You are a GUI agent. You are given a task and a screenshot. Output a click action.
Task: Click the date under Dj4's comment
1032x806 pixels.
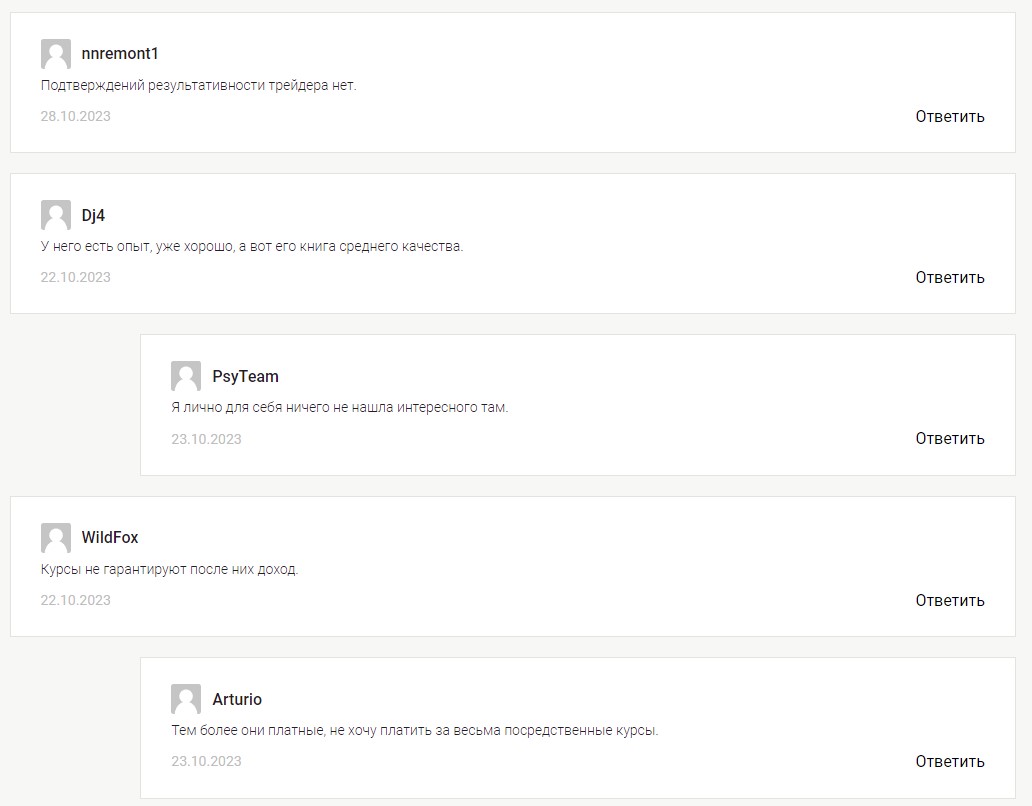(x=76, y=278)
